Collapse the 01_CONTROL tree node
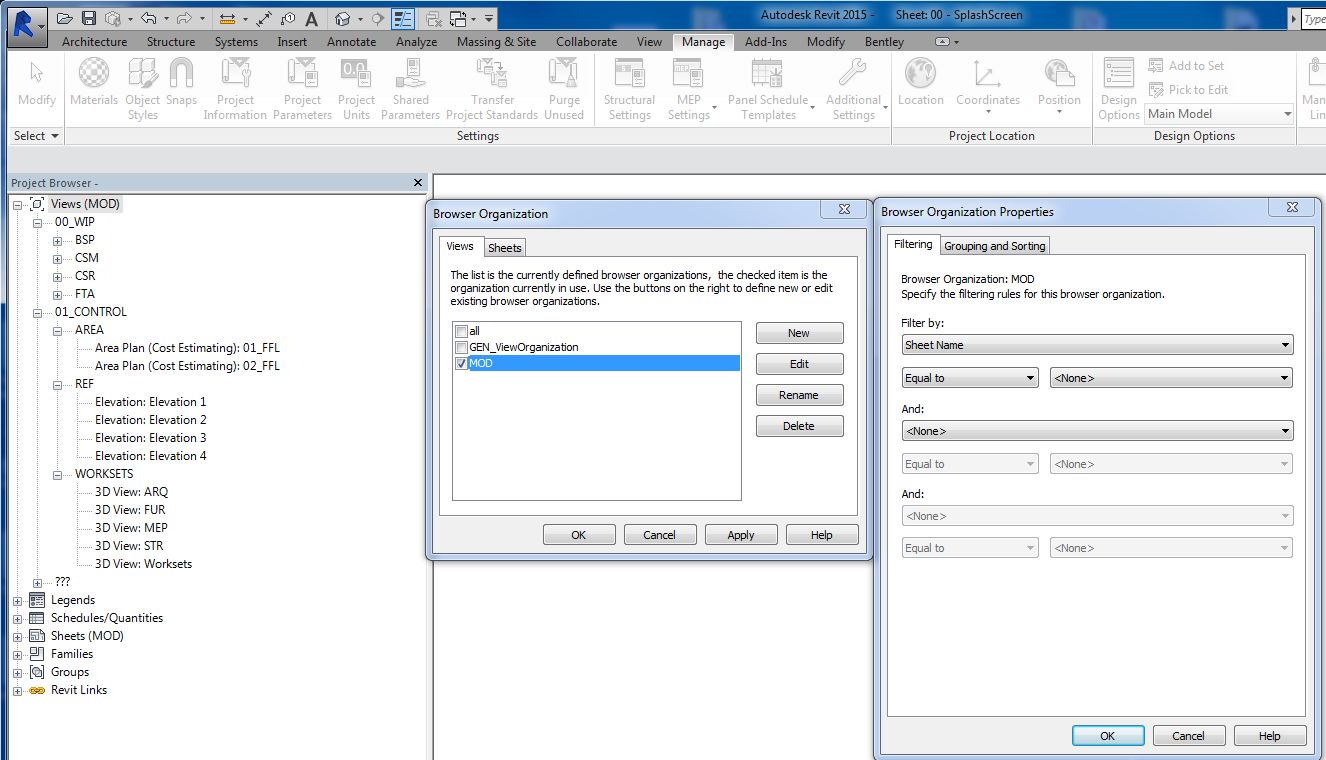Screen dimensions: 1326x760 coord(38,312)
